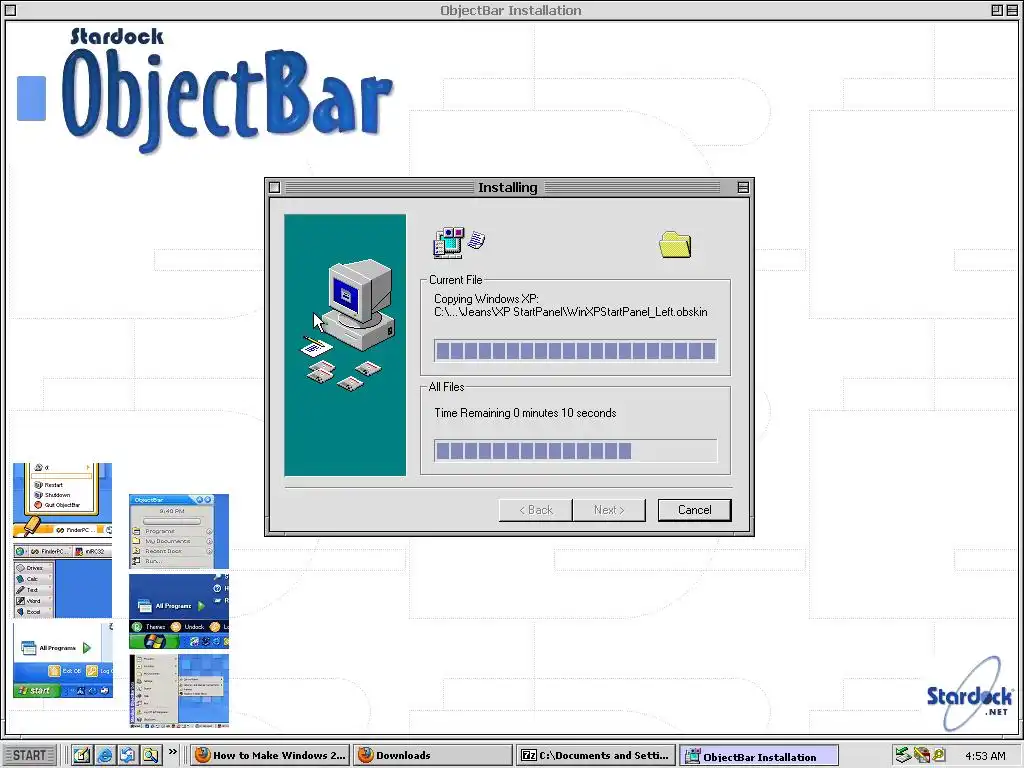This screenshot has width=1024, height=768.
Task: Click the computer setup illustration
Action: pos(345,345)
